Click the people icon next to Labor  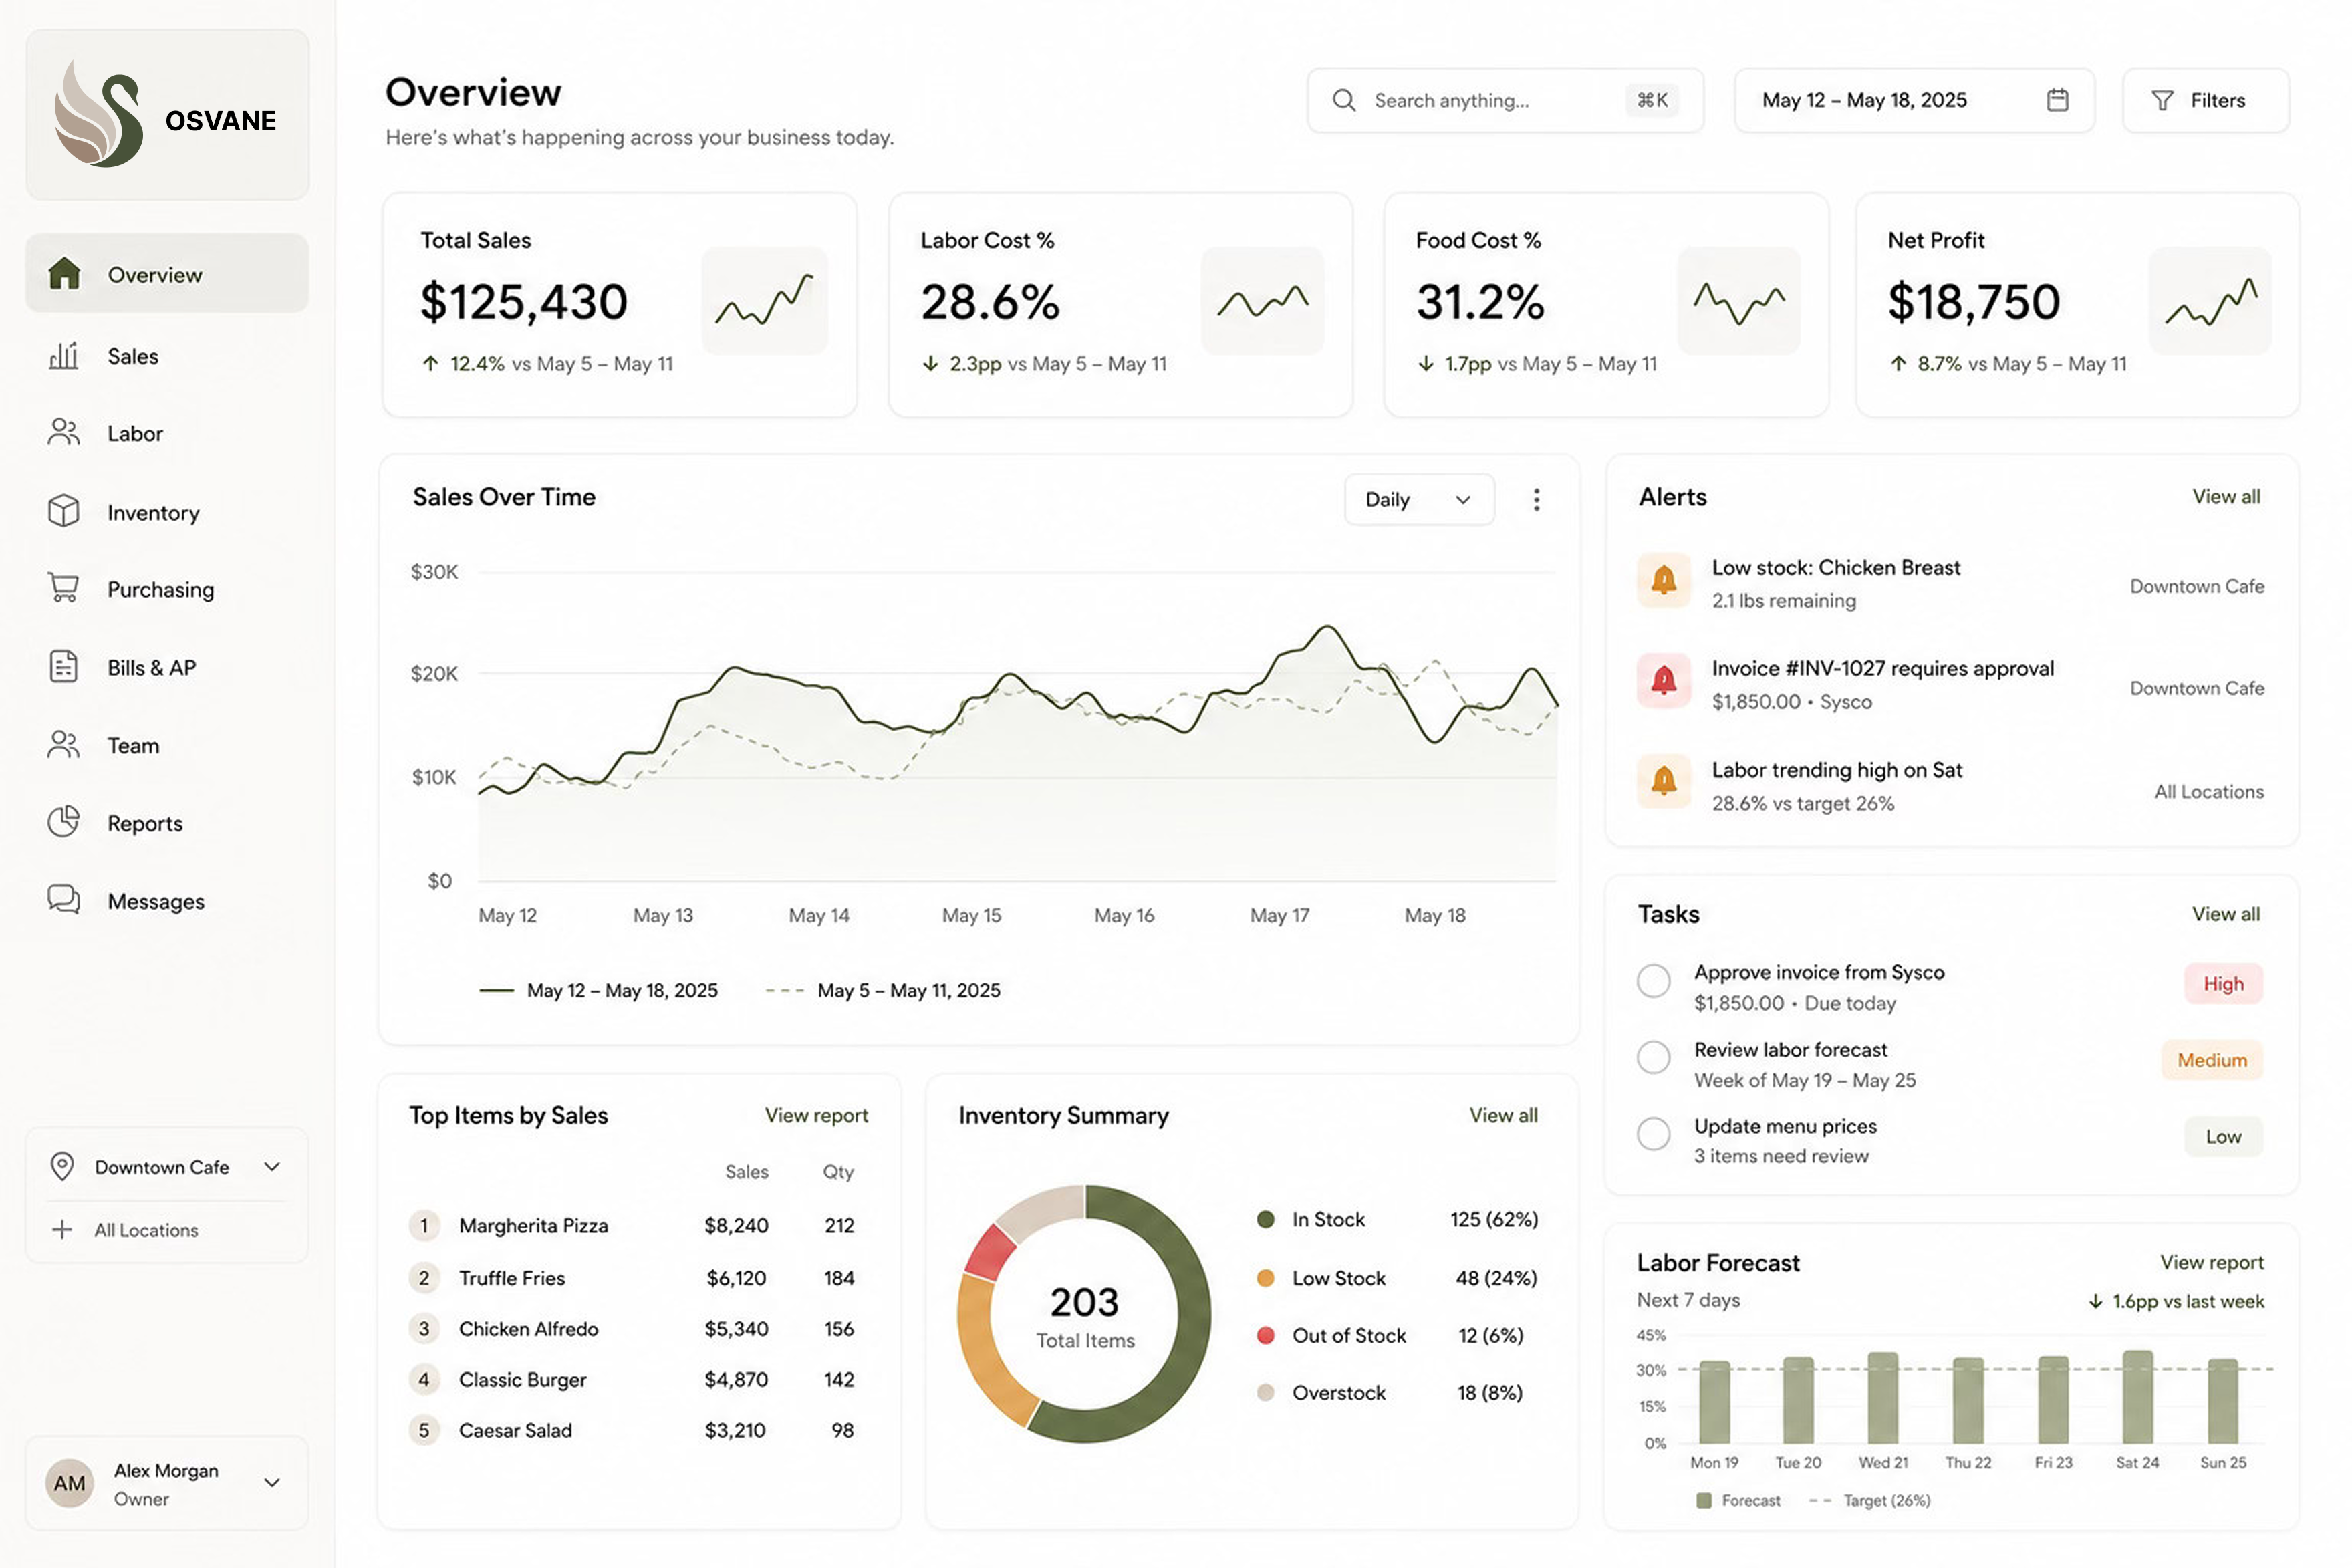click(x=64, y=432)
